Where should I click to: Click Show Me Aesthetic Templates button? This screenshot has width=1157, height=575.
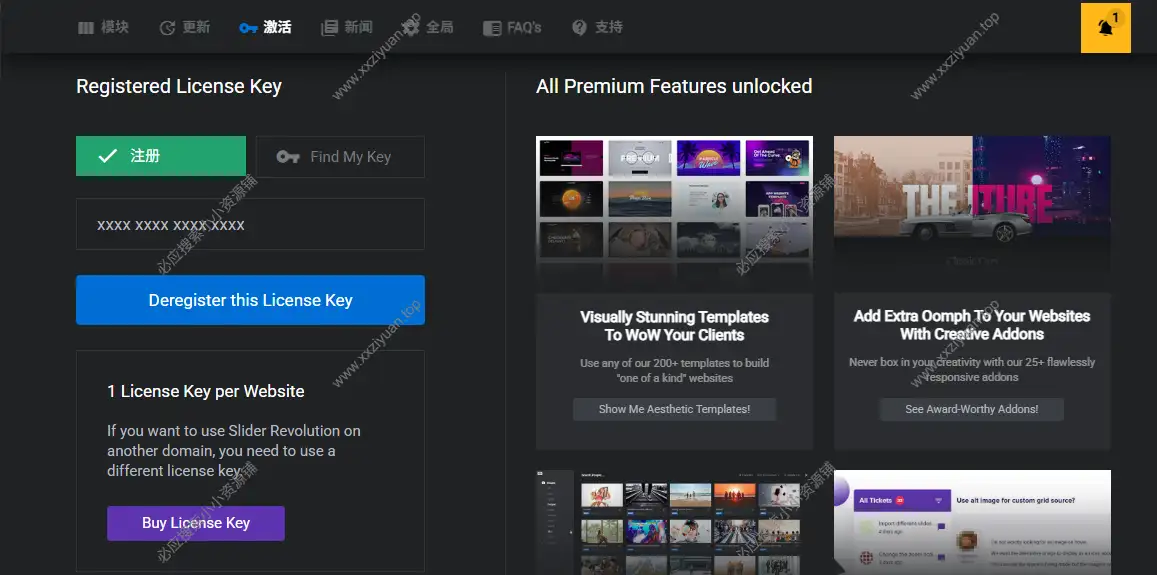[674, 409]
